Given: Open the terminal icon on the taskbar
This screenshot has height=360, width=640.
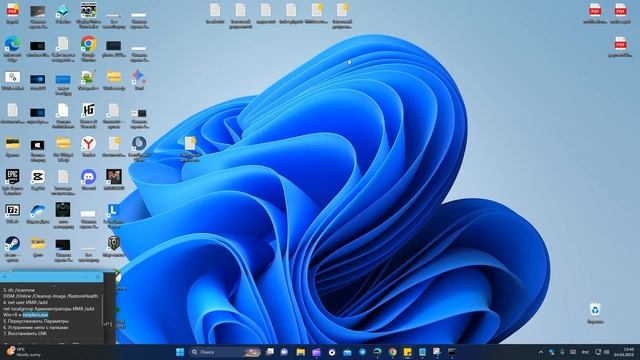Looking at the screenshot, I should (452, 352).
